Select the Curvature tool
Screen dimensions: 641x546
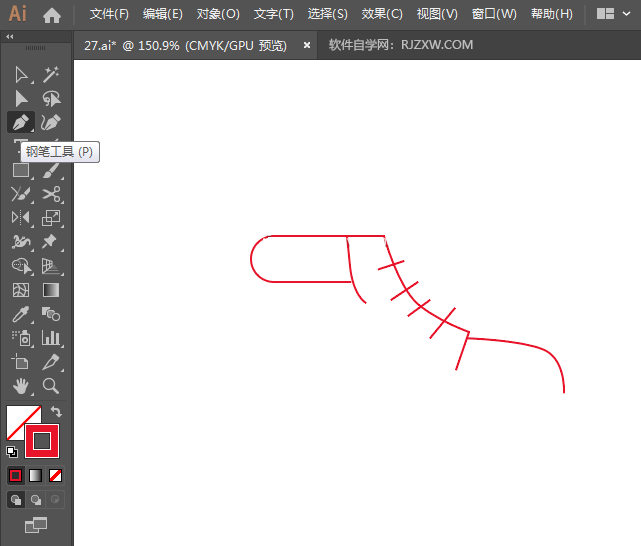pos(51,122)
